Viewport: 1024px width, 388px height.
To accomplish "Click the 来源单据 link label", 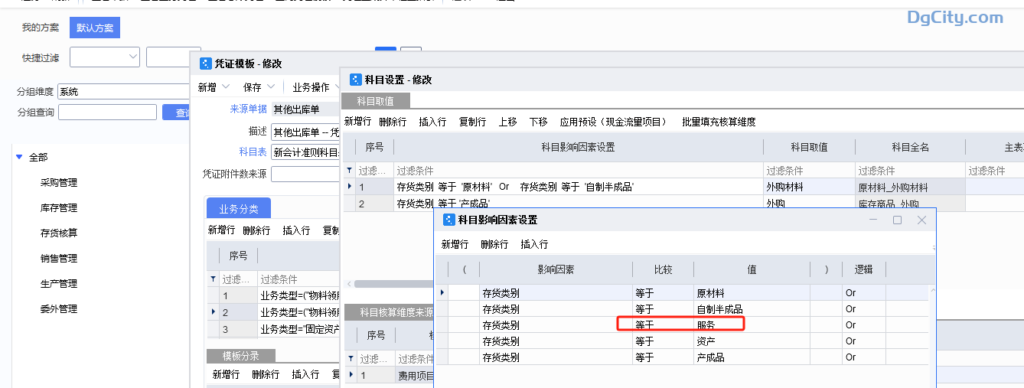I will [x=248, y=109].
